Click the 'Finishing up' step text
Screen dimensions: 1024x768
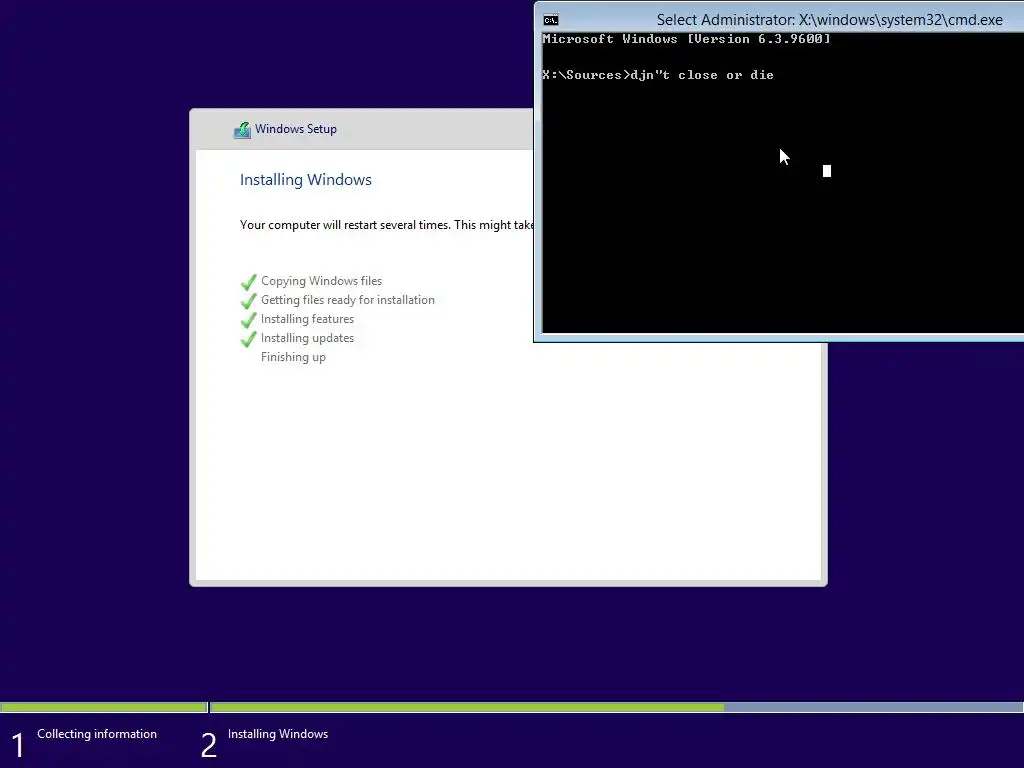(x=293, y=357)
